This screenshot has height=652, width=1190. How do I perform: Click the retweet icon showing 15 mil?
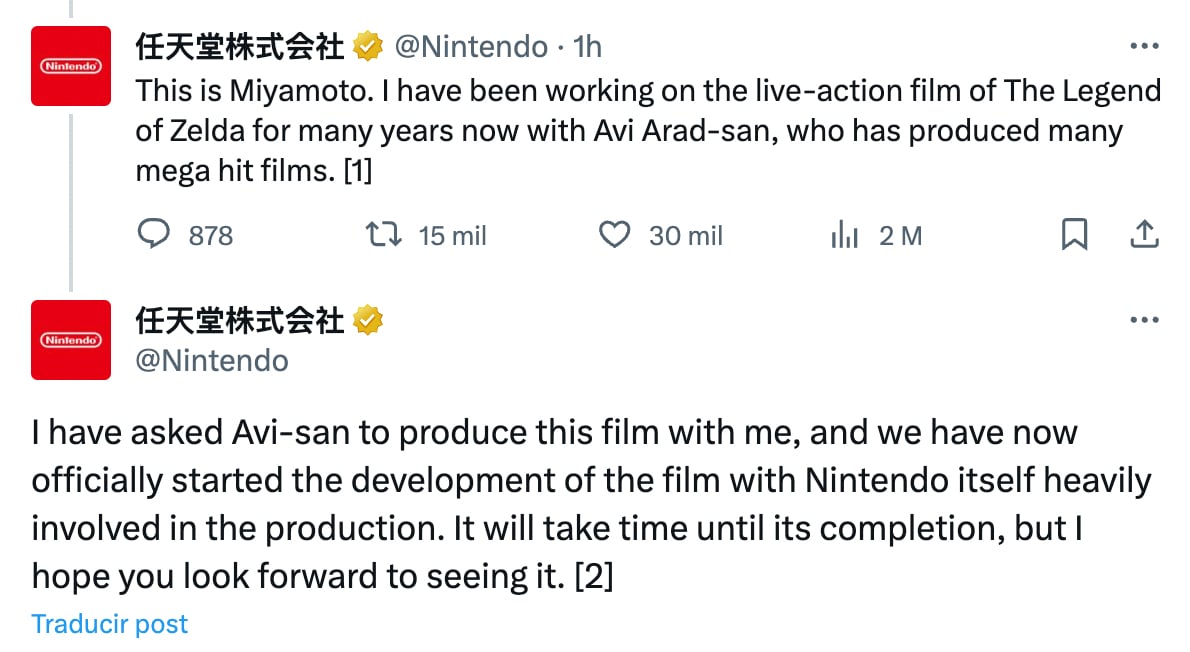[x=383, y=235]
